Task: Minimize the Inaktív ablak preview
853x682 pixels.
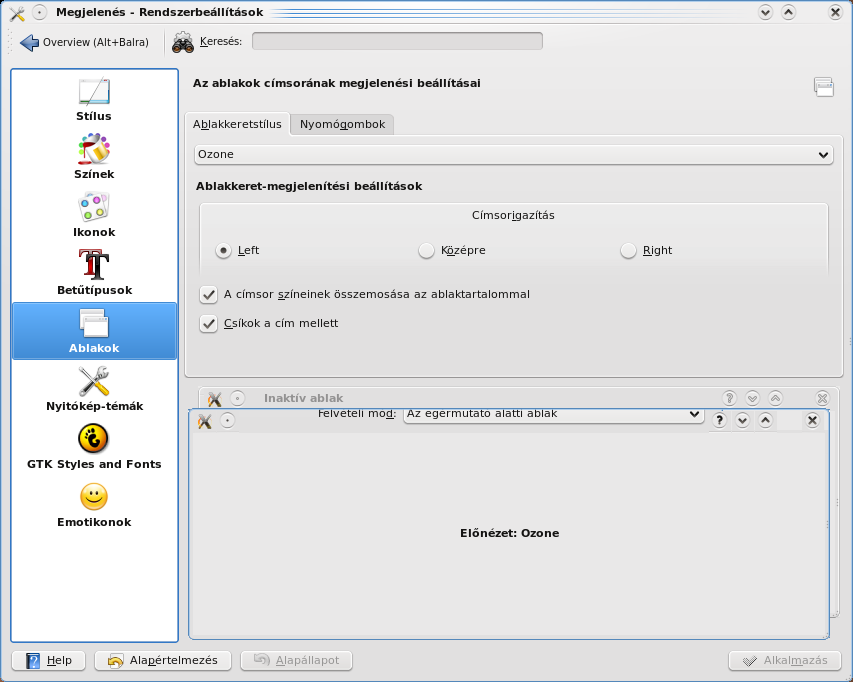Action: tap(752, 398)
